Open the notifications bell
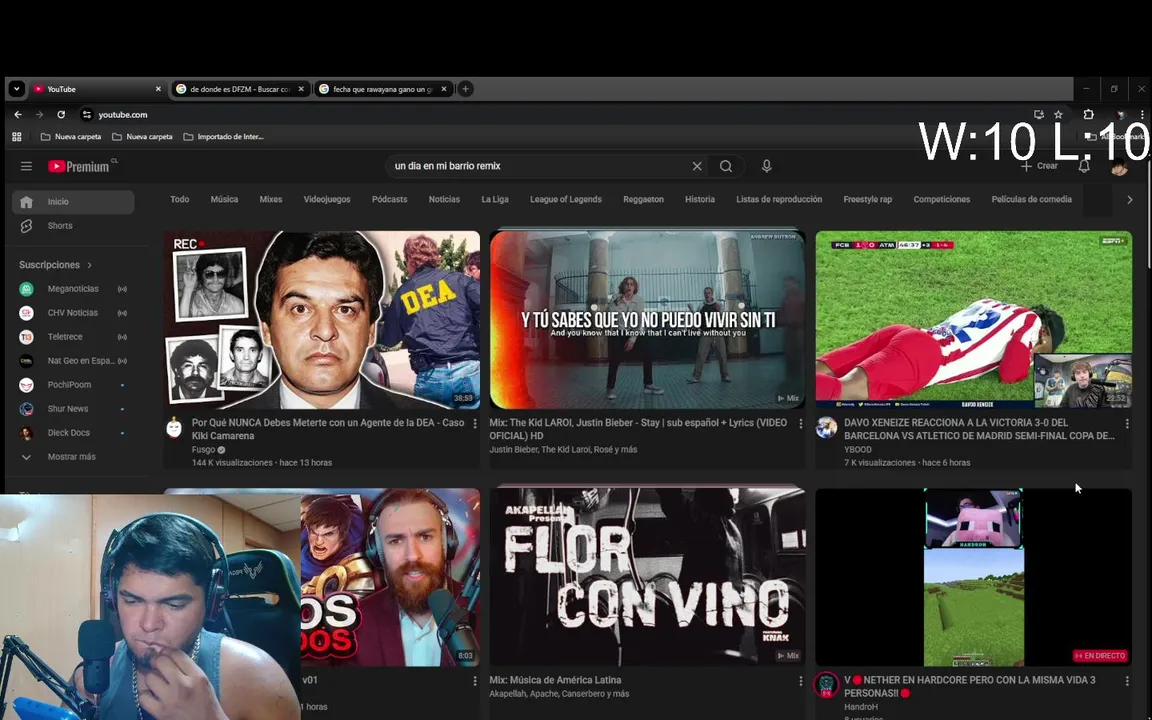 pyautogui.click(x=1084, y=166)
